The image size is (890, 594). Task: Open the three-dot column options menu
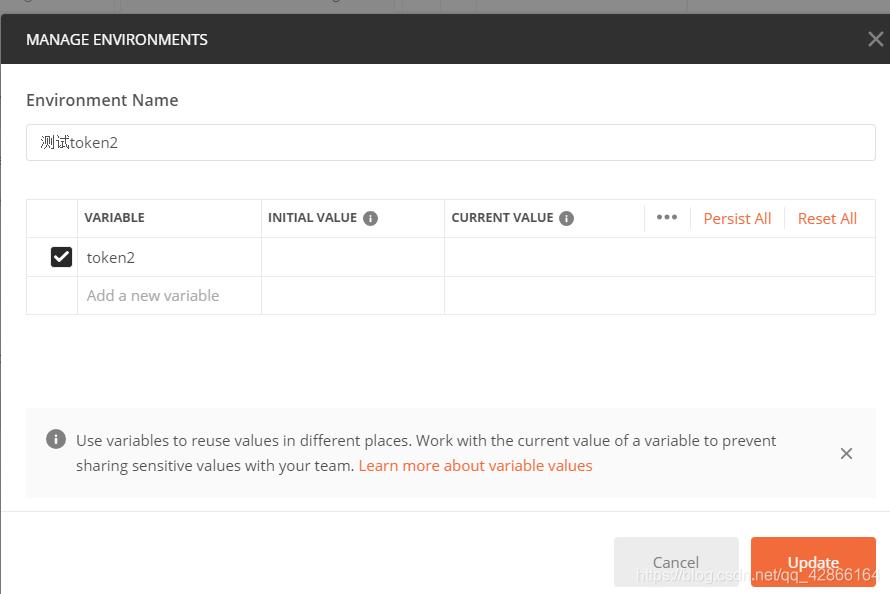pyautogui.click(x=667, y=217)
